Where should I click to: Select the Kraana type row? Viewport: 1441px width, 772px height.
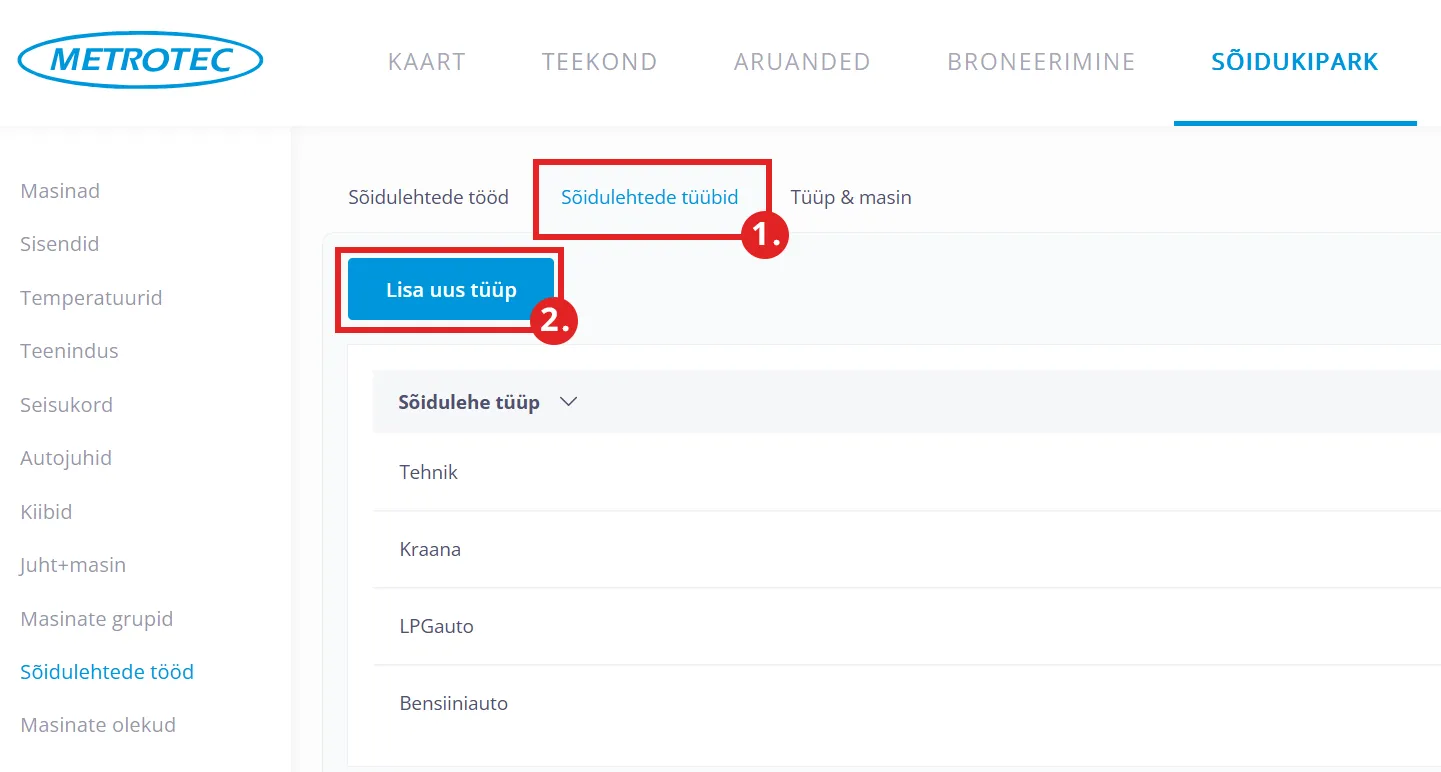430,549
